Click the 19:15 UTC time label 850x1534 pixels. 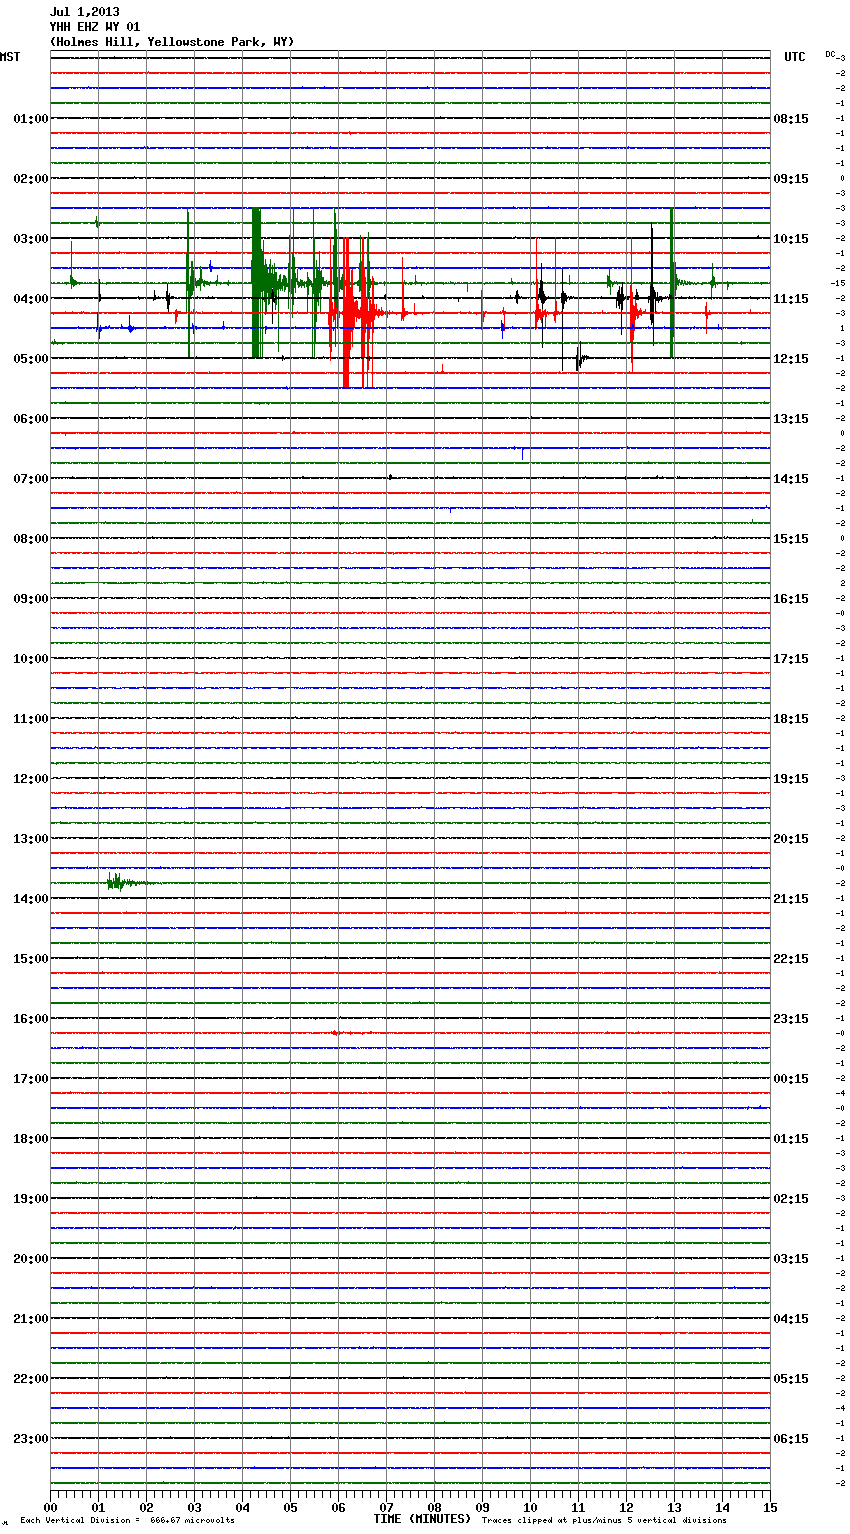(x=791, y=779)
